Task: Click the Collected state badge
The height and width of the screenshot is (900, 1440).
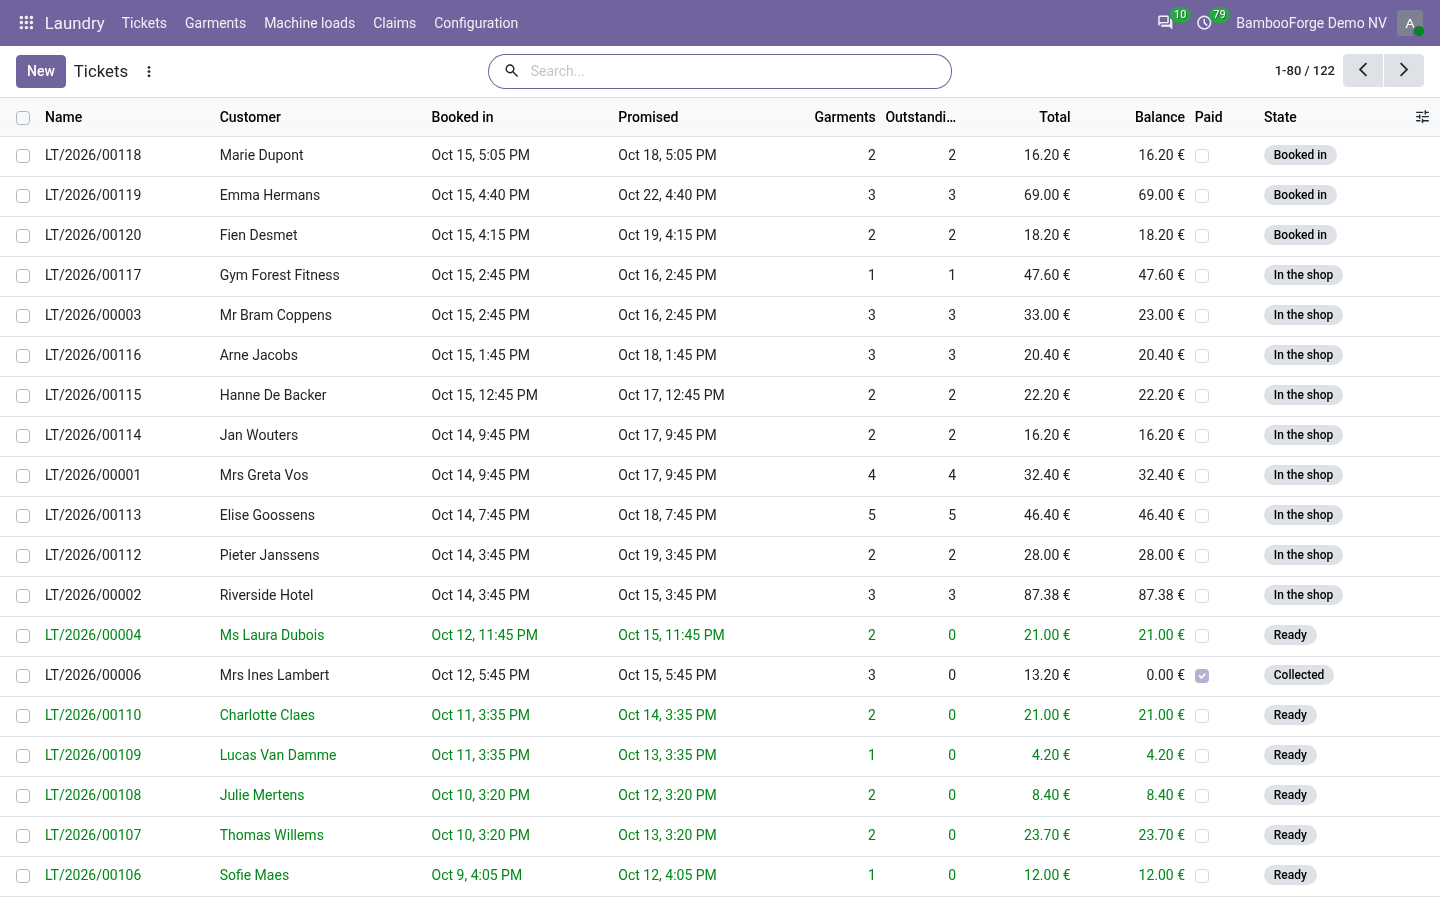Action: coord(1299,675)
